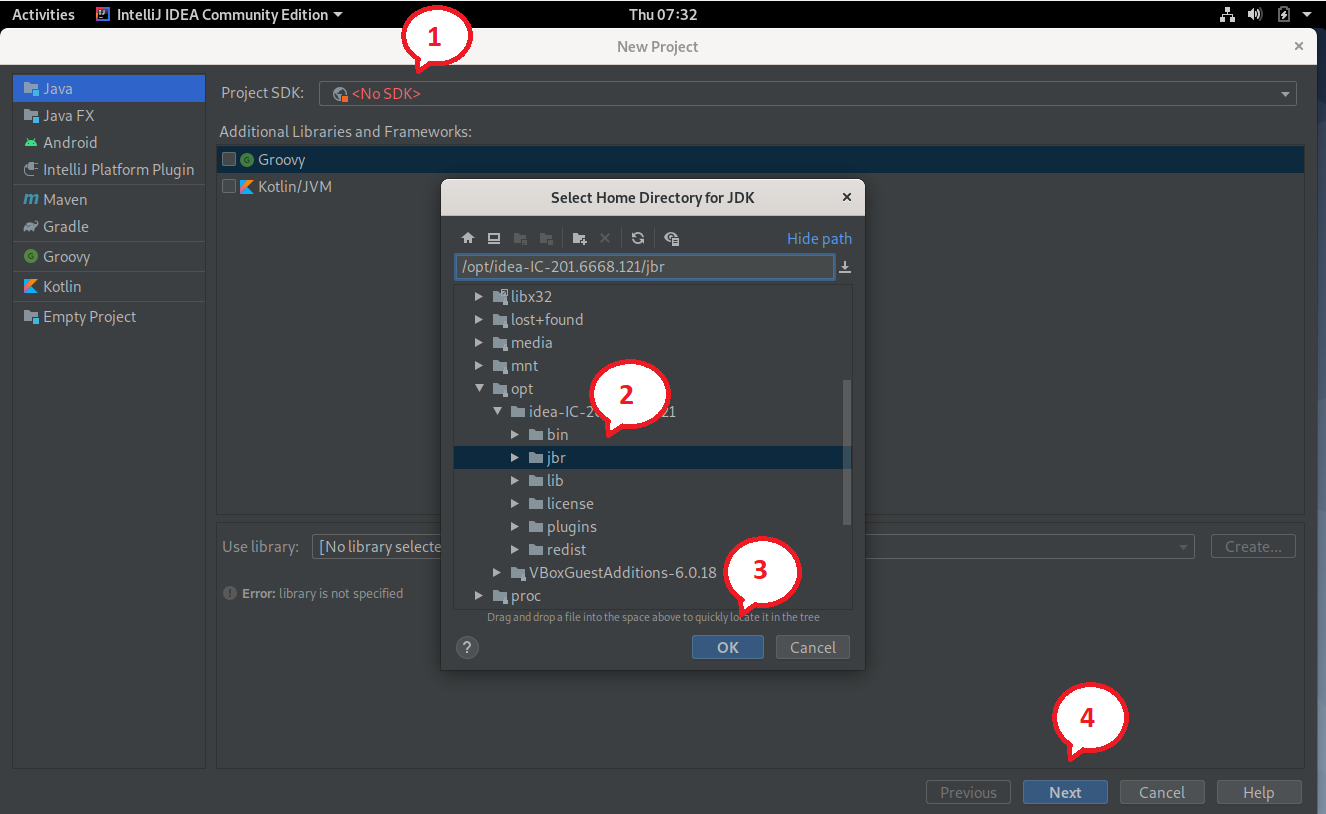Viewport: 1326px width, 814px height.
Task: Enable the Kotlin/JVM checkbox
Action: point(229,186)
